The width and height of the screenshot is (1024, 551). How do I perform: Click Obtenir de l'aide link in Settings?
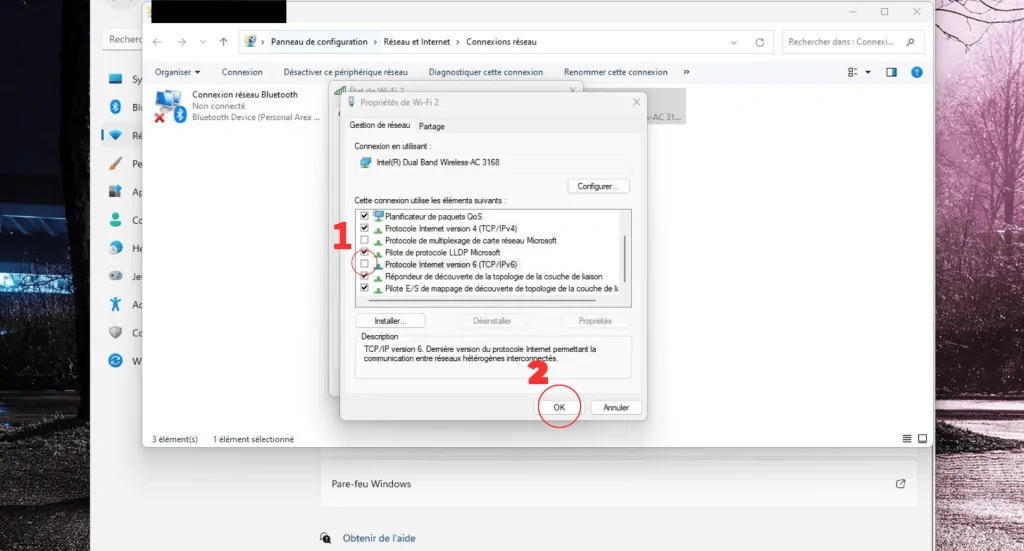[379, 538]
